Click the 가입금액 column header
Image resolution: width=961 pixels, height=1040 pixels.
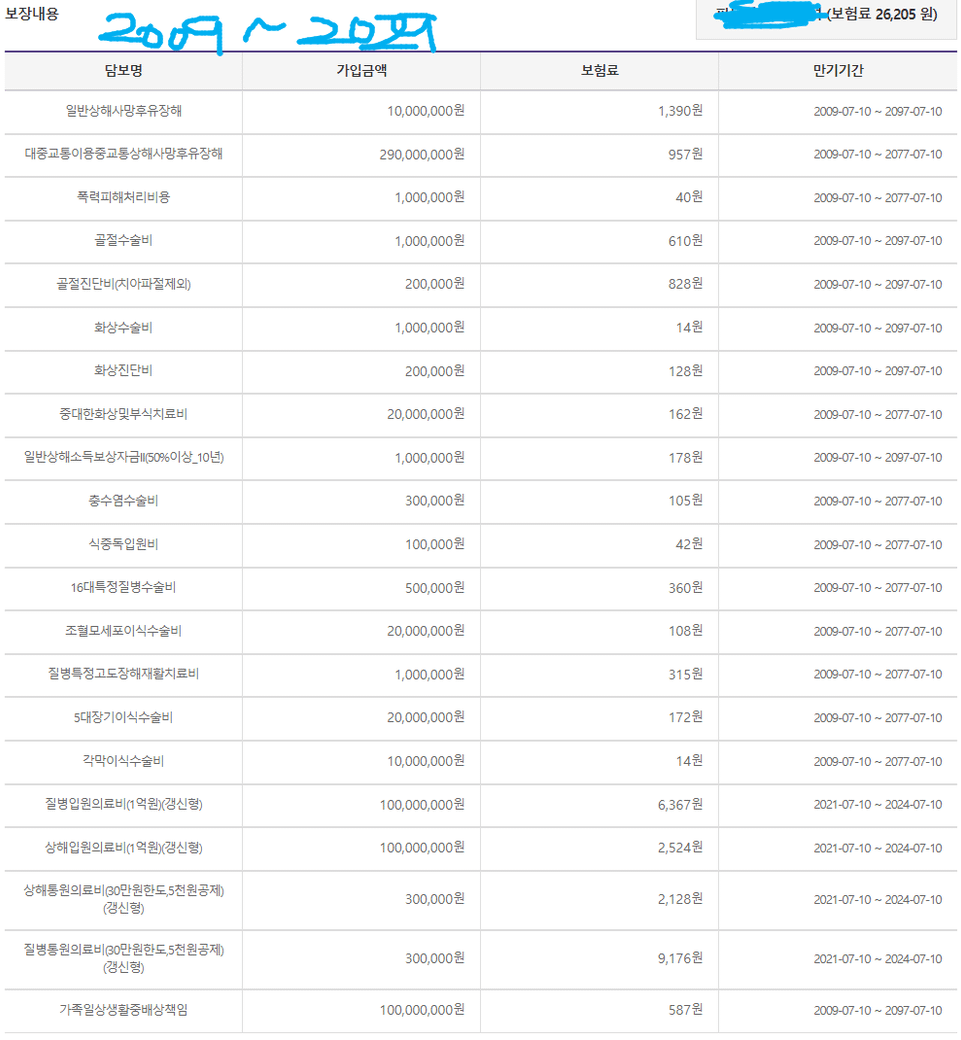(361, 71)
